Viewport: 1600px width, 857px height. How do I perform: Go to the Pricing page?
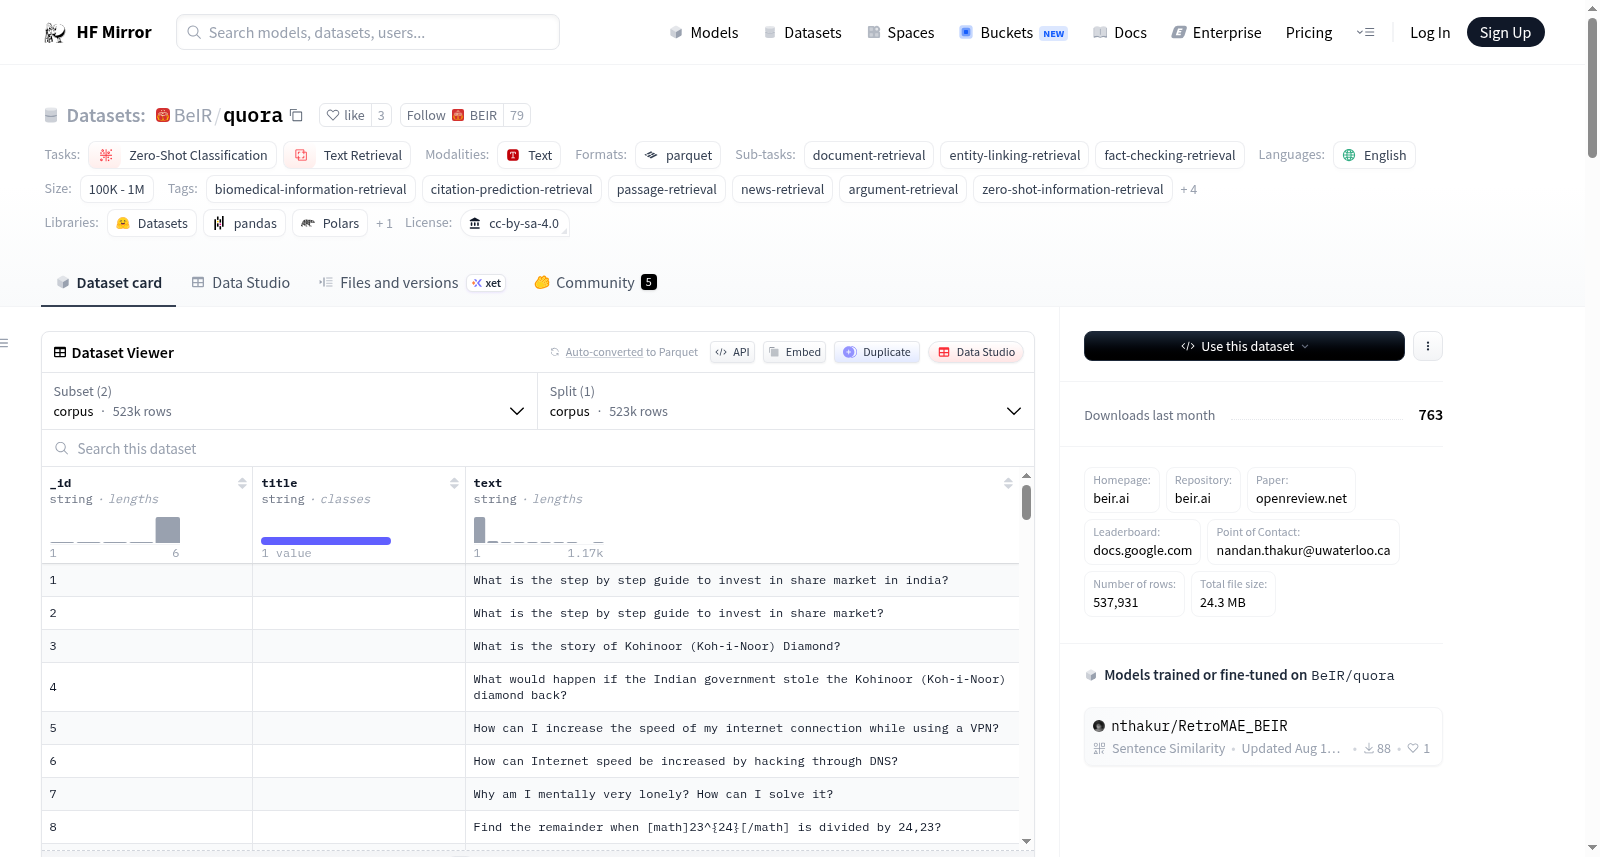coord(1309,33)
